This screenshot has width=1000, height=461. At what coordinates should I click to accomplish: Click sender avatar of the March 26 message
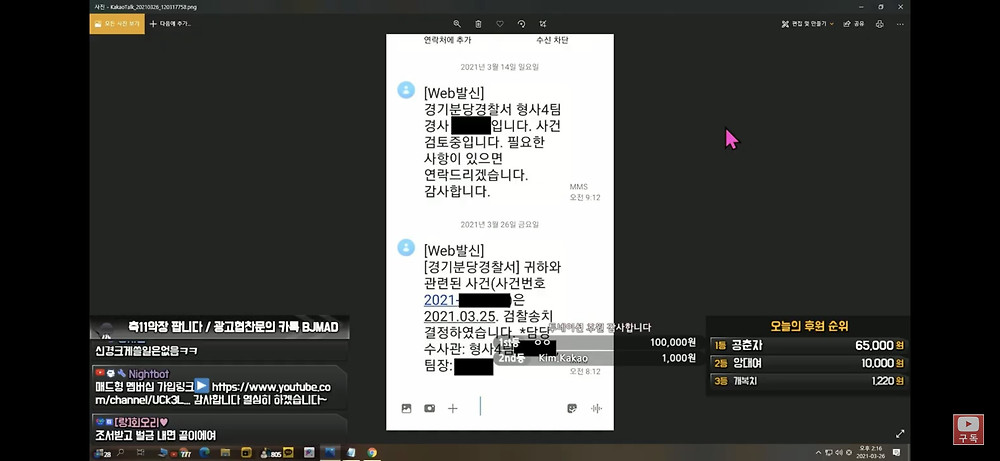[406, 247]
